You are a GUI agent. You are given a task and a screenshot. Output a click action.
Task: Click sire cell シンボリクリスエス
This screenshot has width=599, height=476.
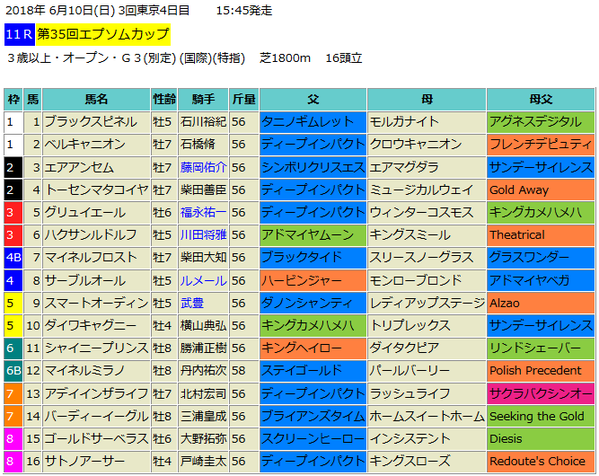click(313, 167)
